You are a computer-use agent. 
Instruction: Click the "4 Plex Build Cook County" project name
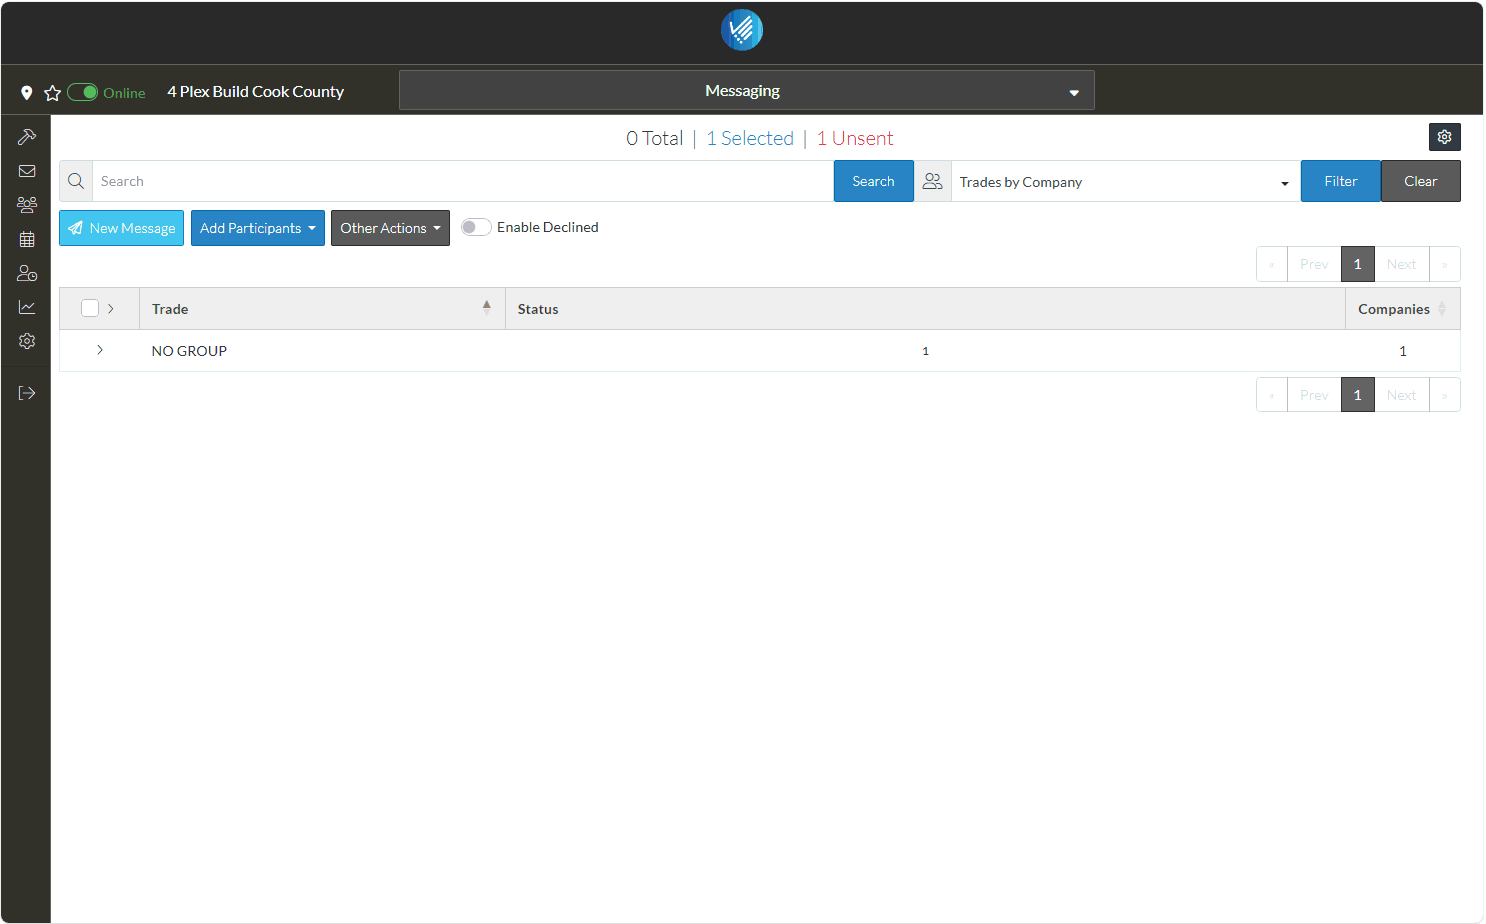point(256,91)
